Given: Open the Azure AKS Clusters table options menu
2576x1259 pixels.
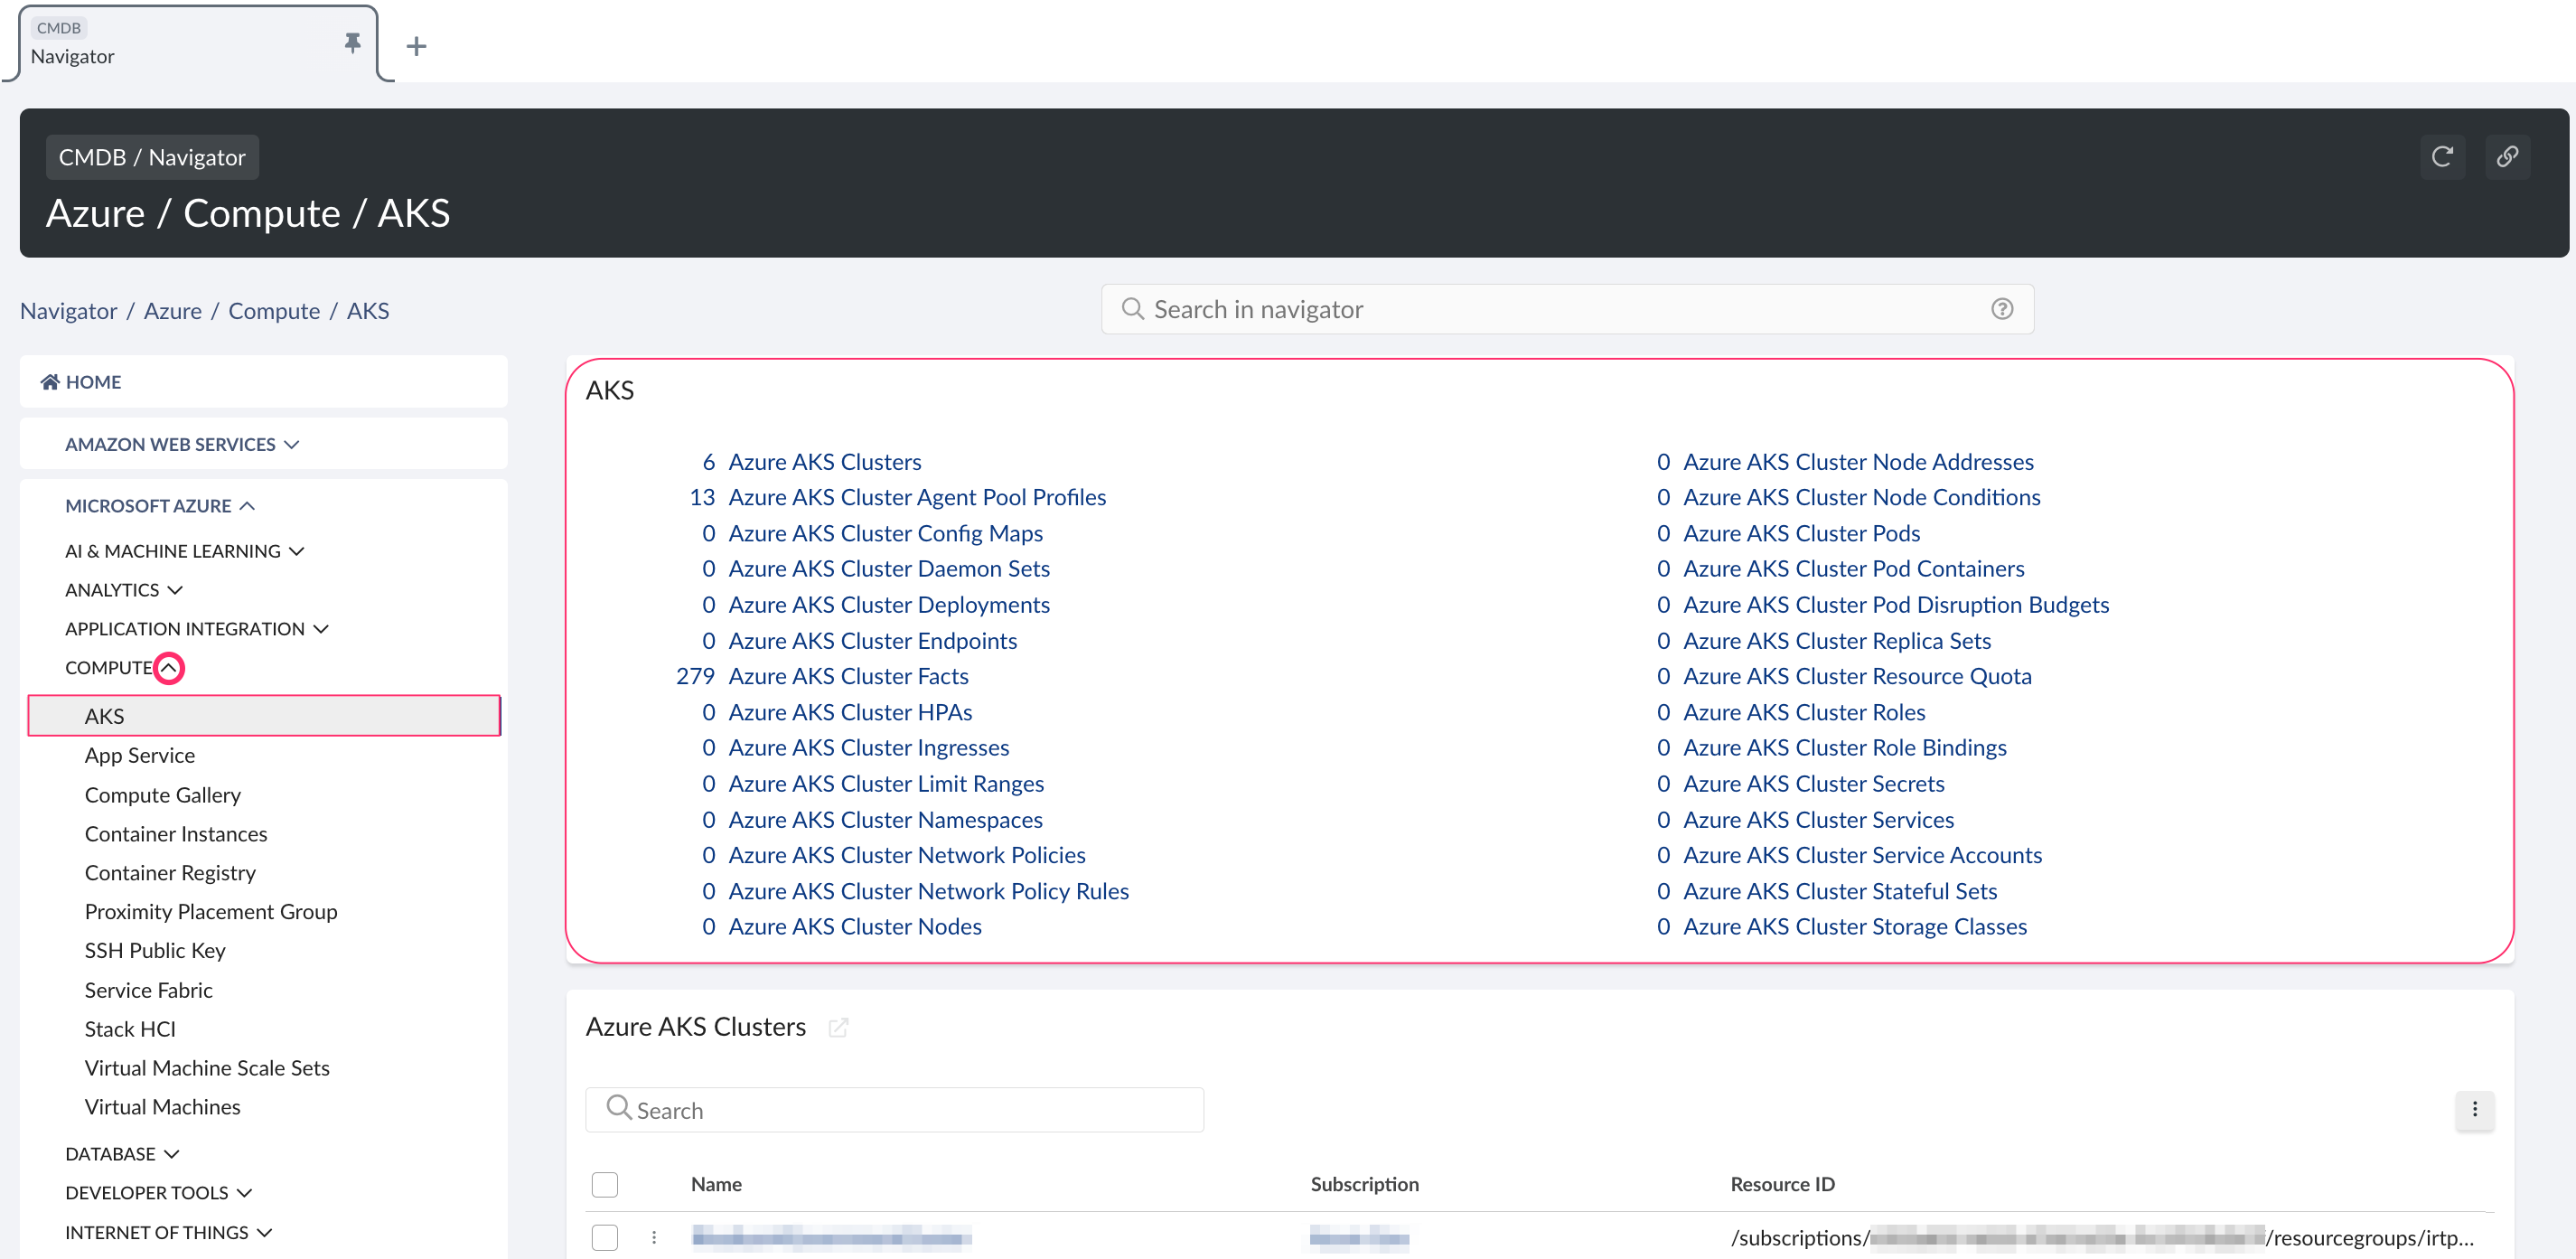Looking at the screenshot, I should [x=2475, y=1110].
